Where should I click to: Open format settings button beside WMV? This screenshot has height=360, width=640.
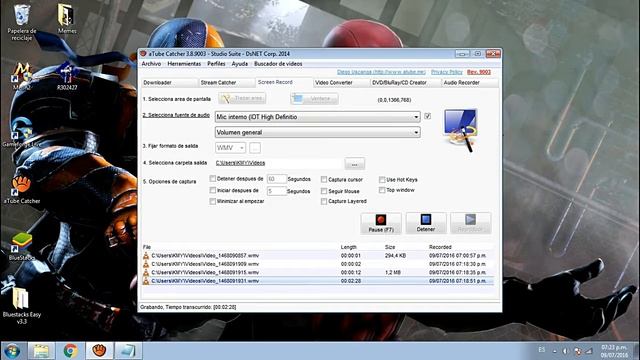point(255,148)
